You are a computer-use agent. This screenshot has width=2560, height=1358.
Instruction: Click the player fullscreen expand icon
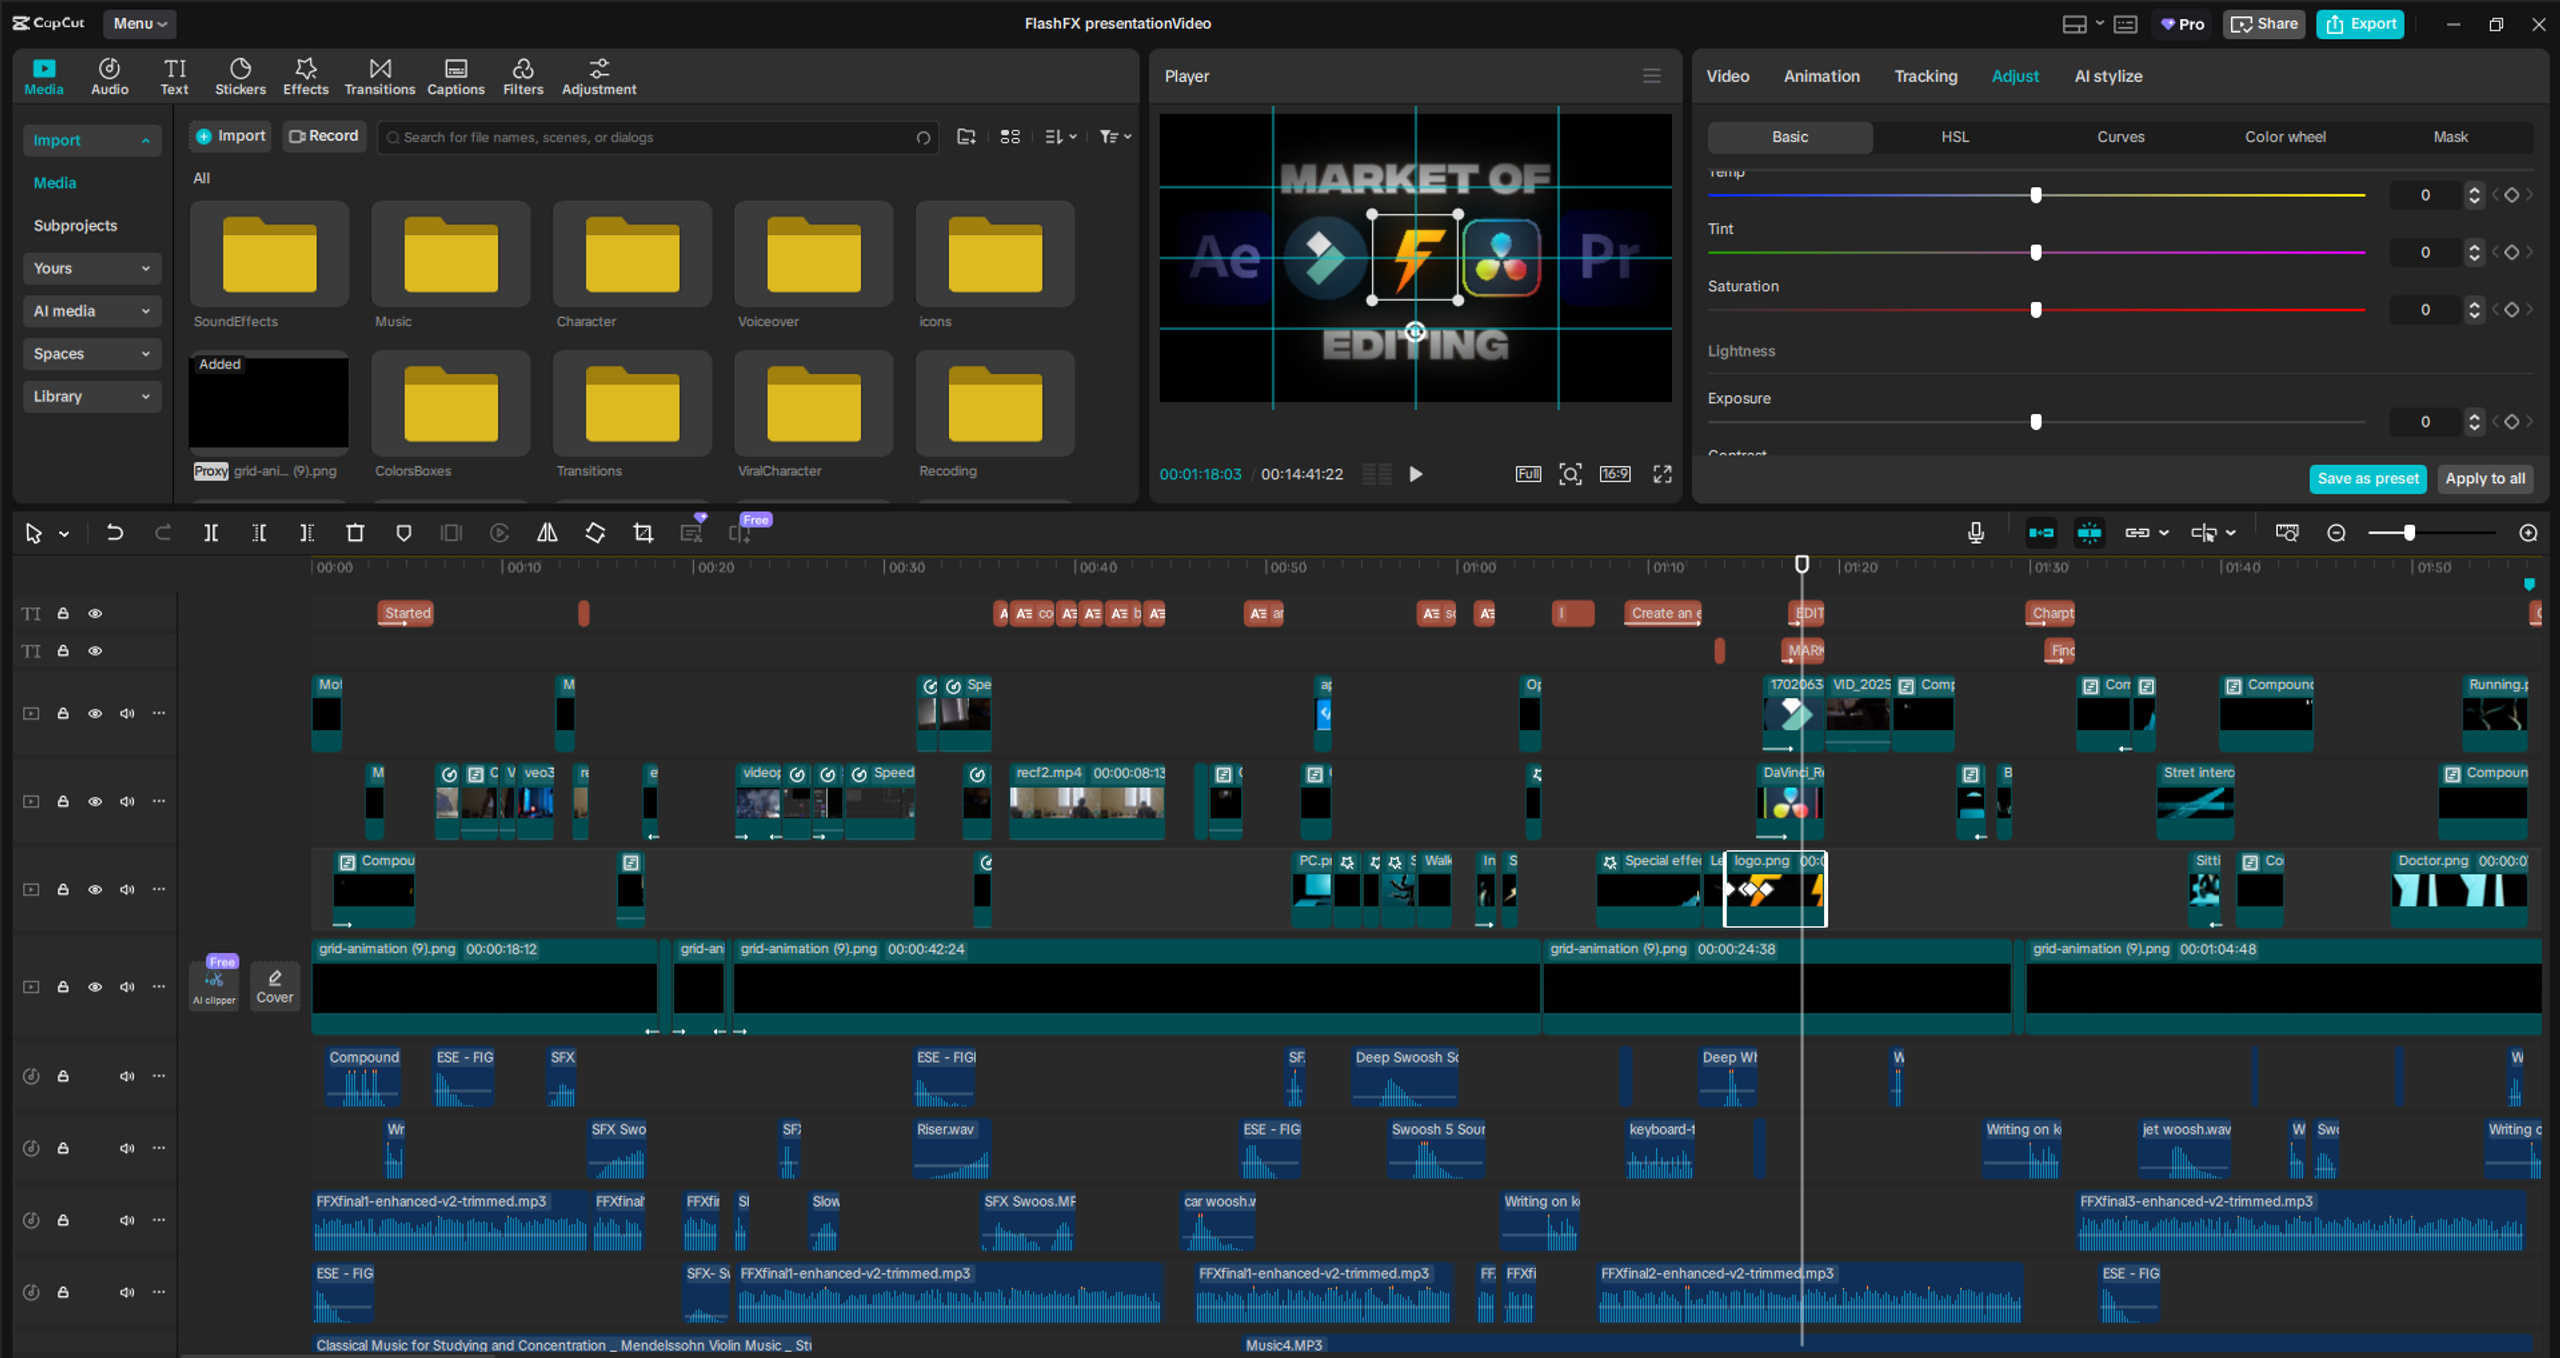pyautogui.click(x=1662, y=474)
